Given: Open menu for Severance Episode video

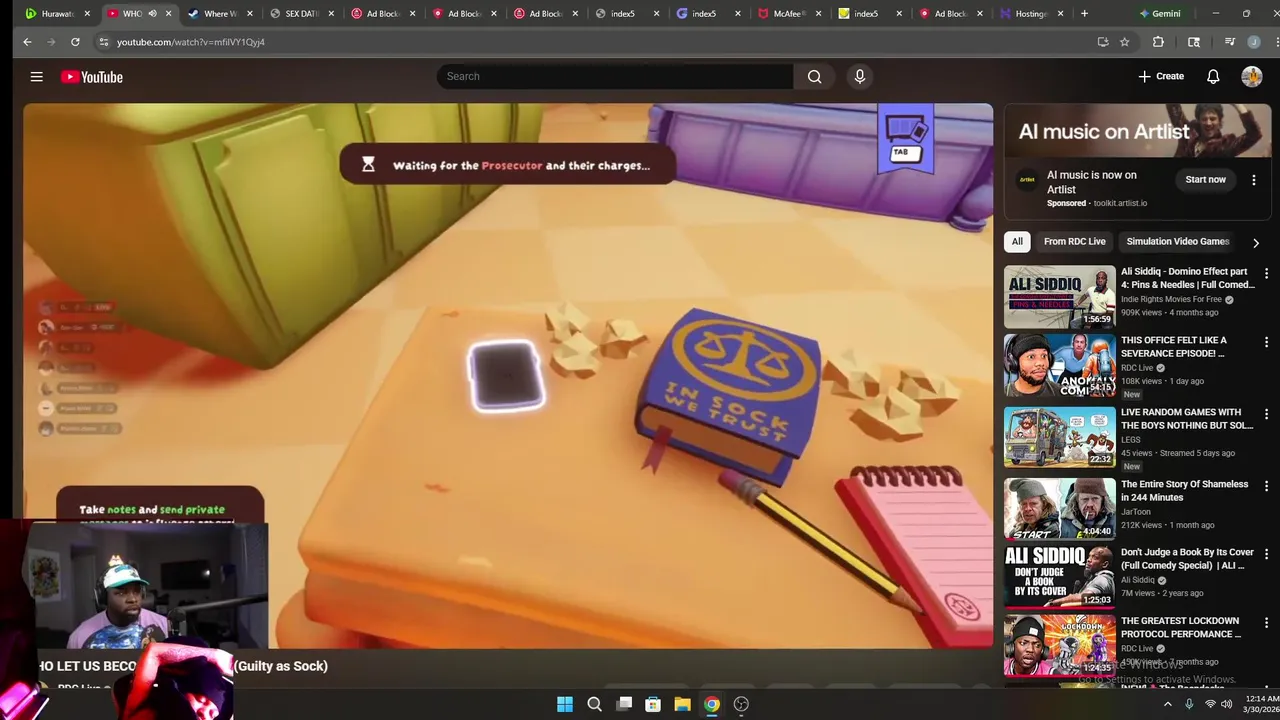Looking at the screenshot, I should coord(1266,342).
